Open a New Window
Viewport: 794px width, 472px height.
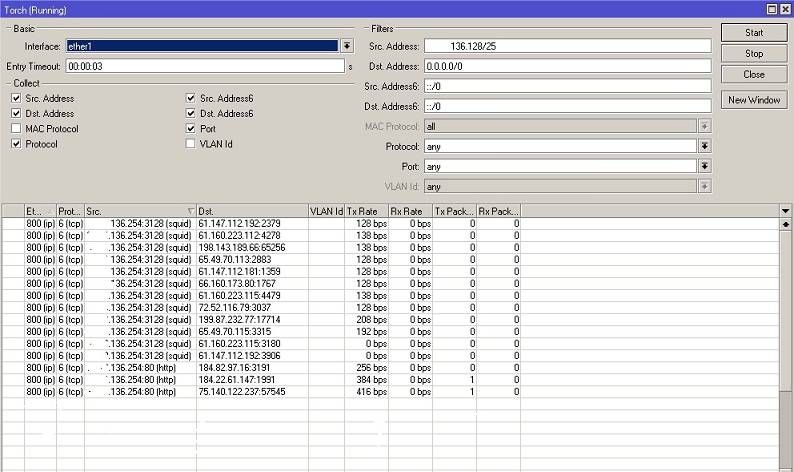[x=754, y=100]
